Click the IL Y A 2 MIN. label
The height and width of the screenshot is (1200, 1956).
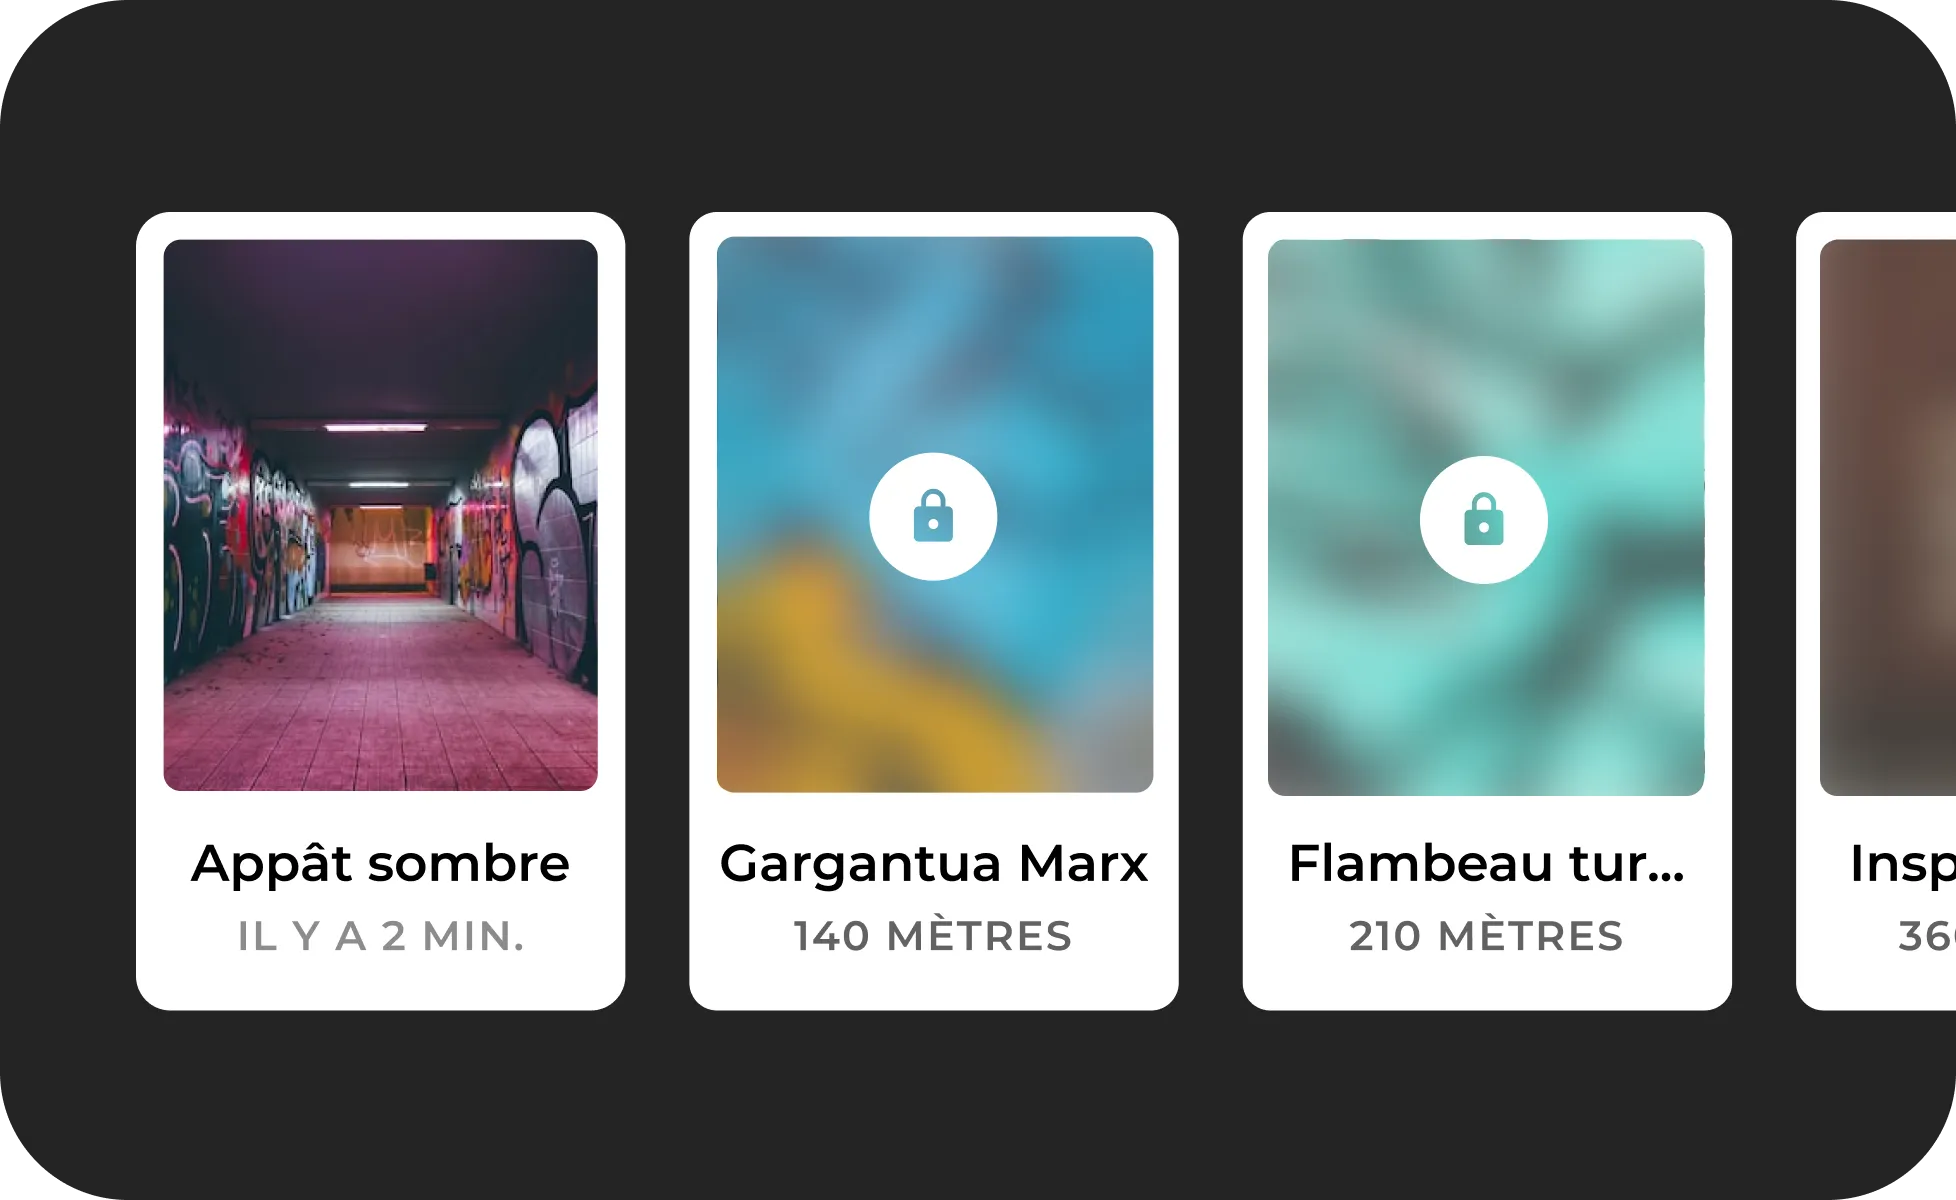pos(381,937)
